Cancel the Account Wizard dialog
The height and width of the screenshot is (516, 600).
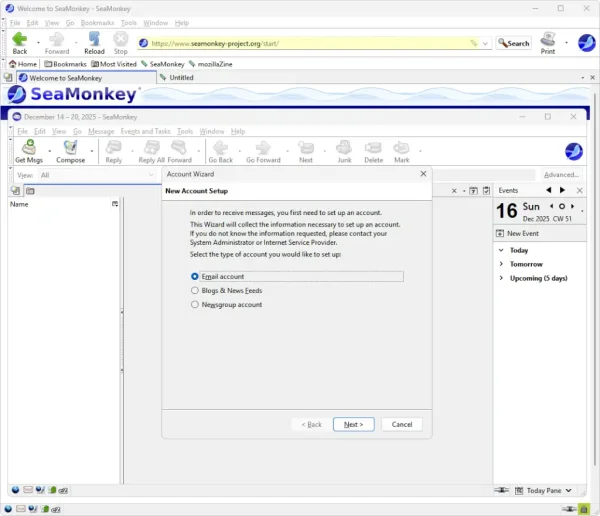(402, 425)
